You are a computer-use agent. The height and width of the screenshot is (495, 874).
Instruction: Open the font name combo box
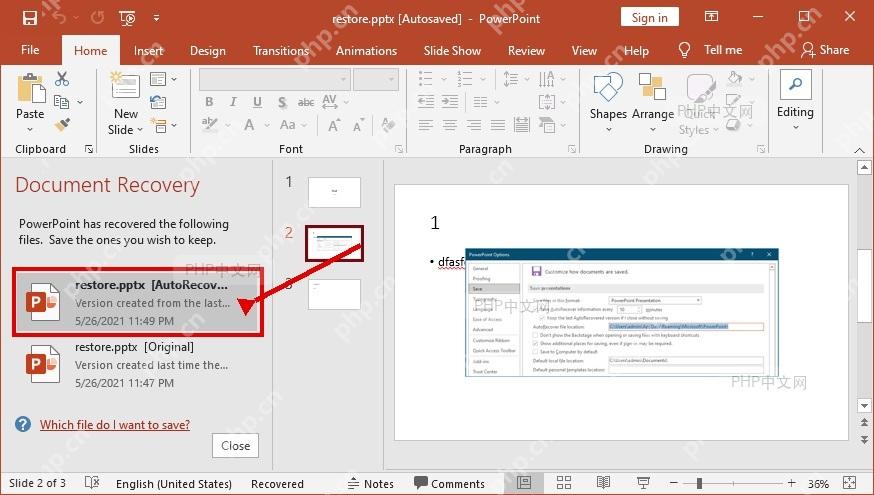click(x=275, y=79)
